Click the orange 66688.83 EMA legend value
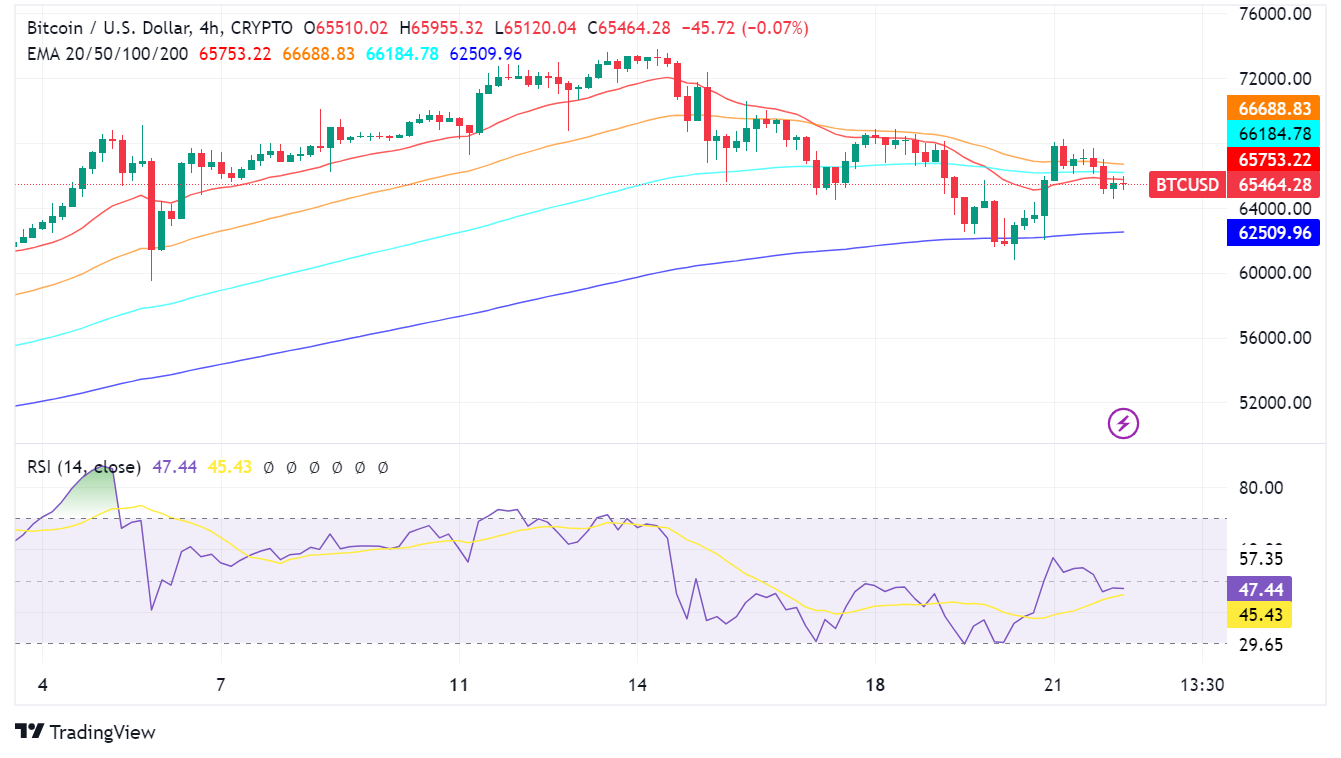The height and width of the screenshot is (758, 1341). pos(318,54)
